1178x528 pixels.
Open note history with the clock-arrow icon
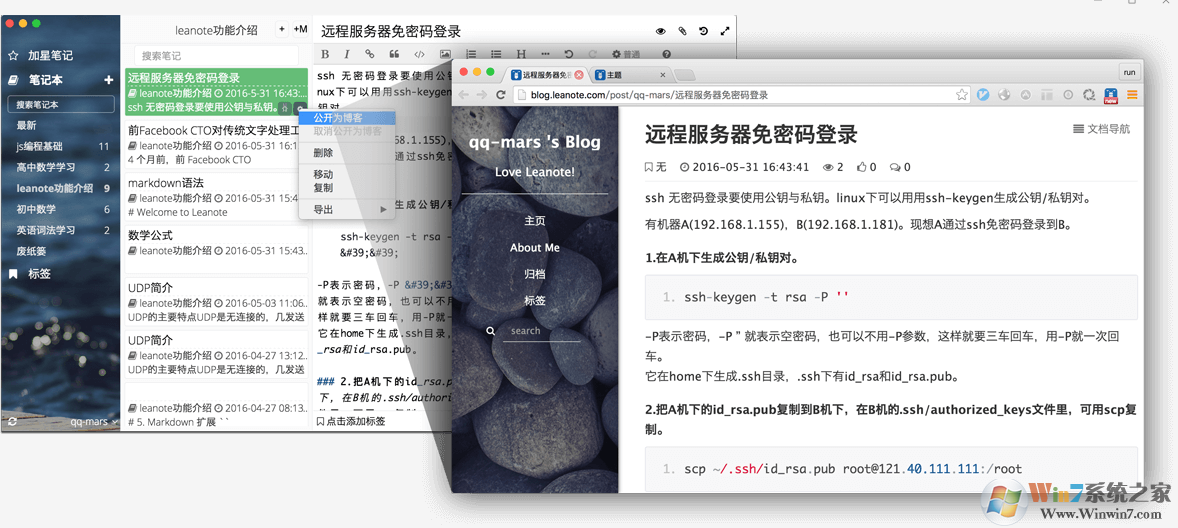point(703,32)
